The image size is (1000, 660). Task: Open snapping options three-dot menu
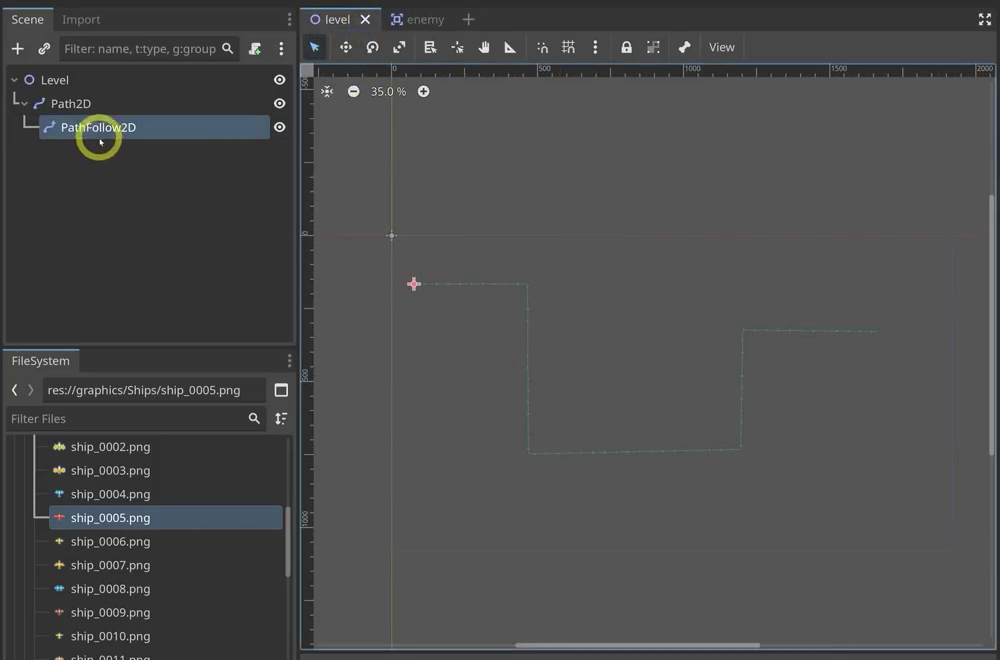pos(595,47)
